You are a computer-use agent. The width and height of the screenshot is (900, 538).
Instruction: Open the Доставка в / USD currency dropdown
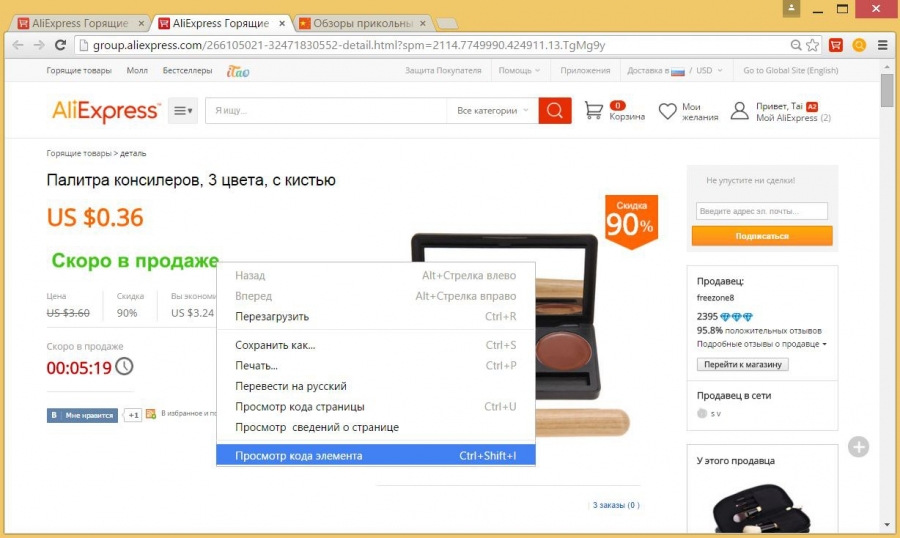[674, 71]
